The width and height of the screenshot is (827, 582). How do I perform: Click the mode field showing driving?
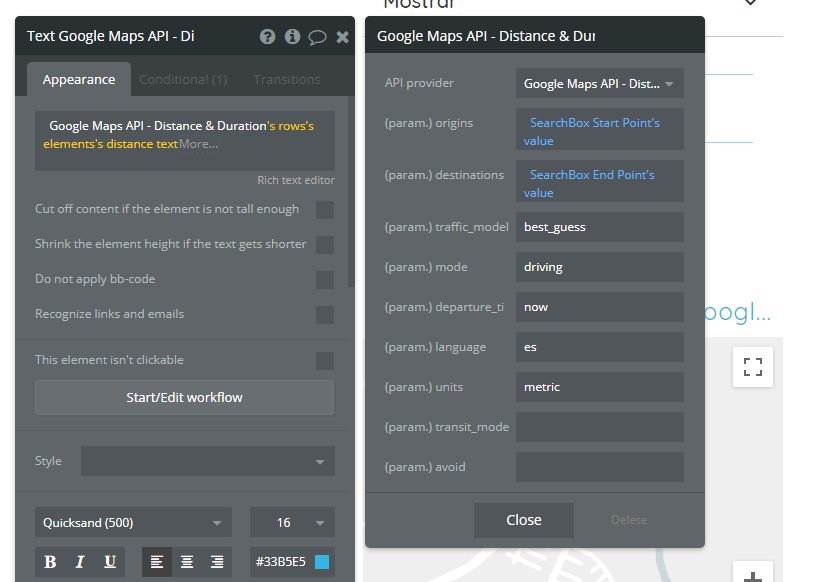[600, 267]
